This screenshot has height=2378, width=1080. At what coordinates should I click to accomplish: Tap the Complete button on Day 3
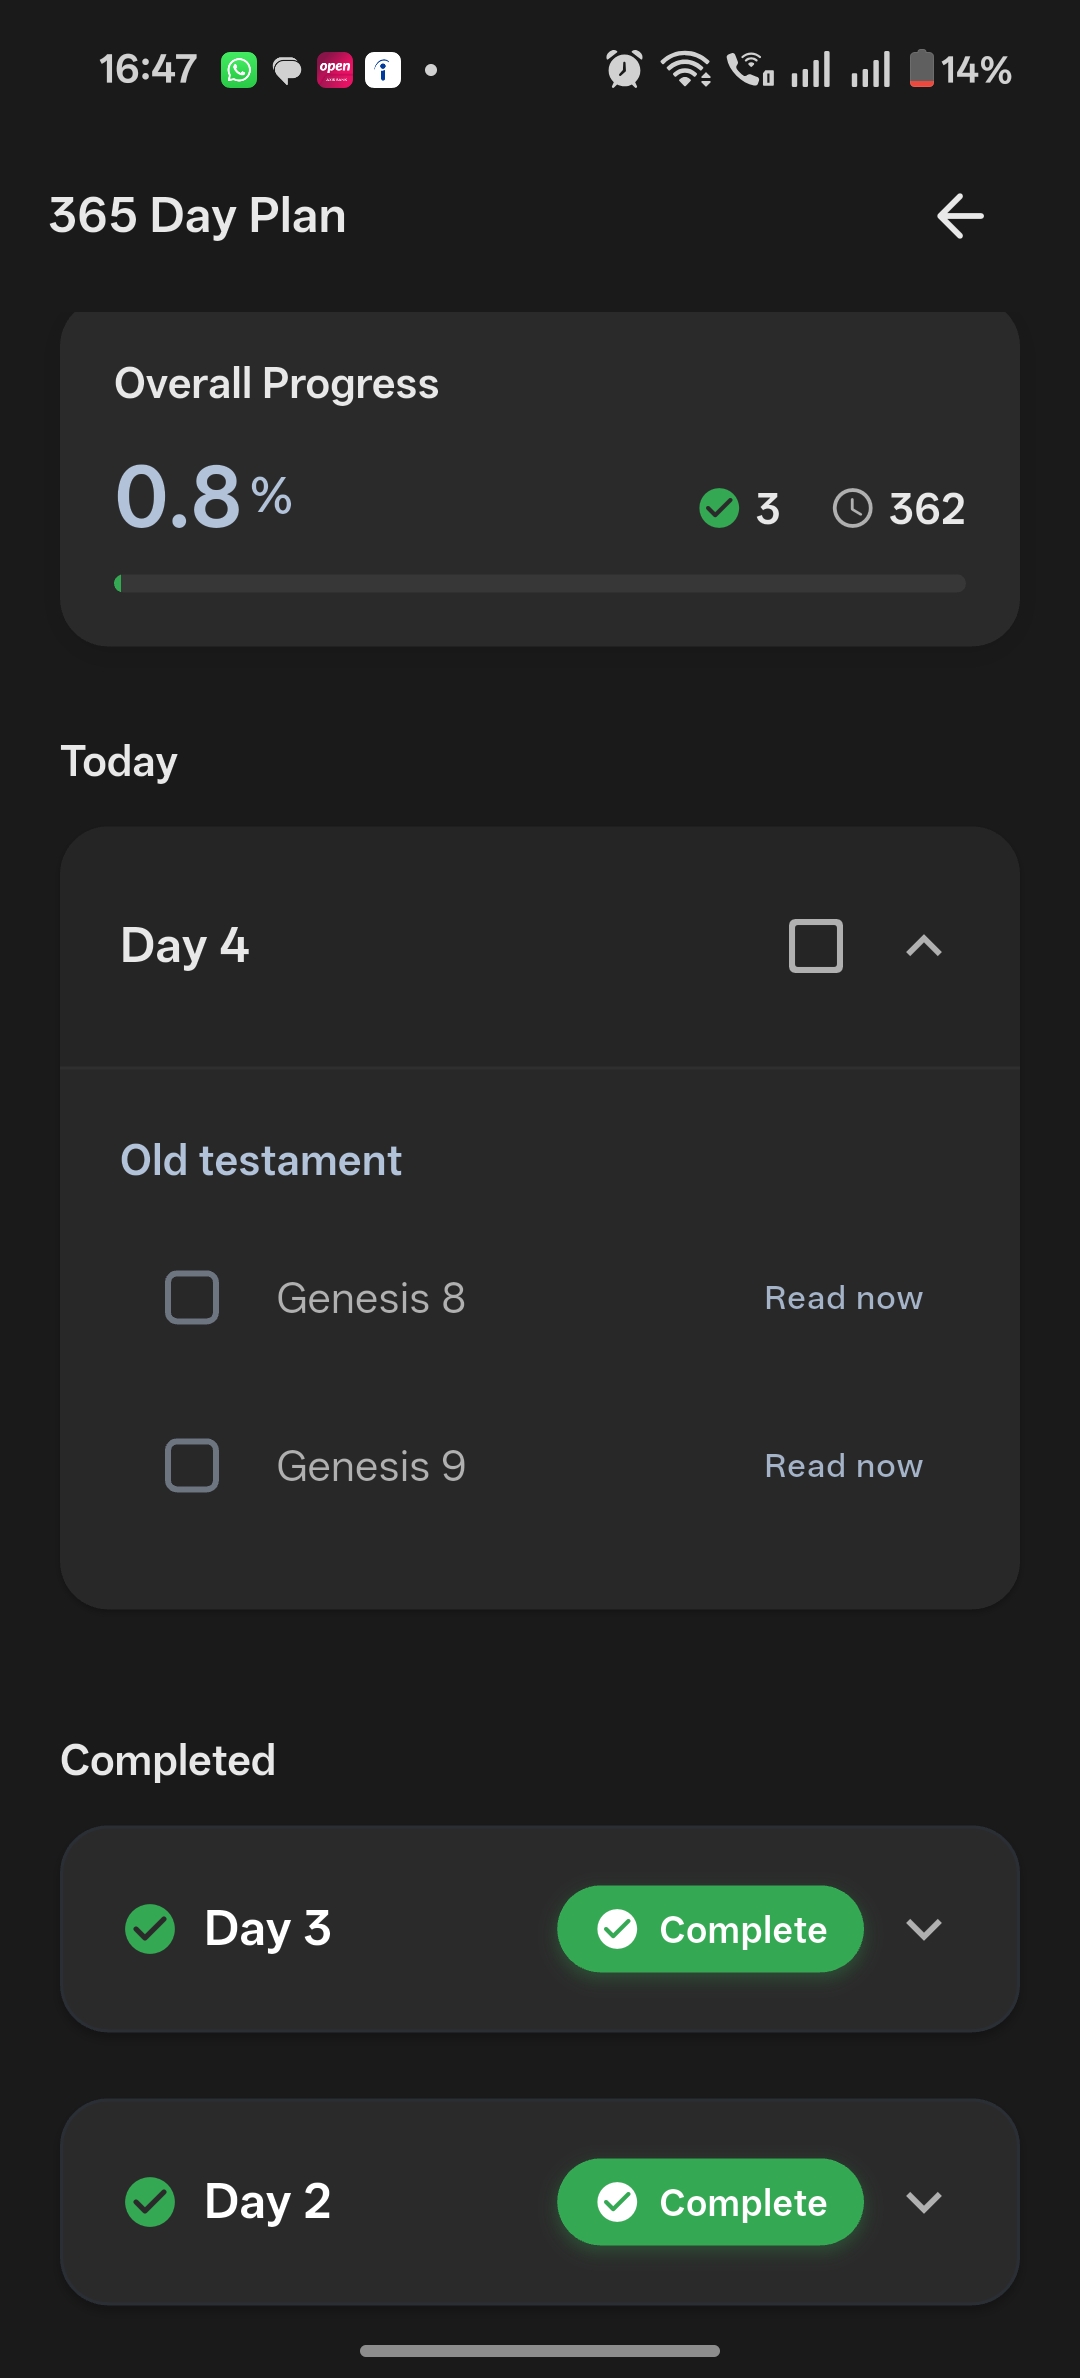[x=710, y=1928]
